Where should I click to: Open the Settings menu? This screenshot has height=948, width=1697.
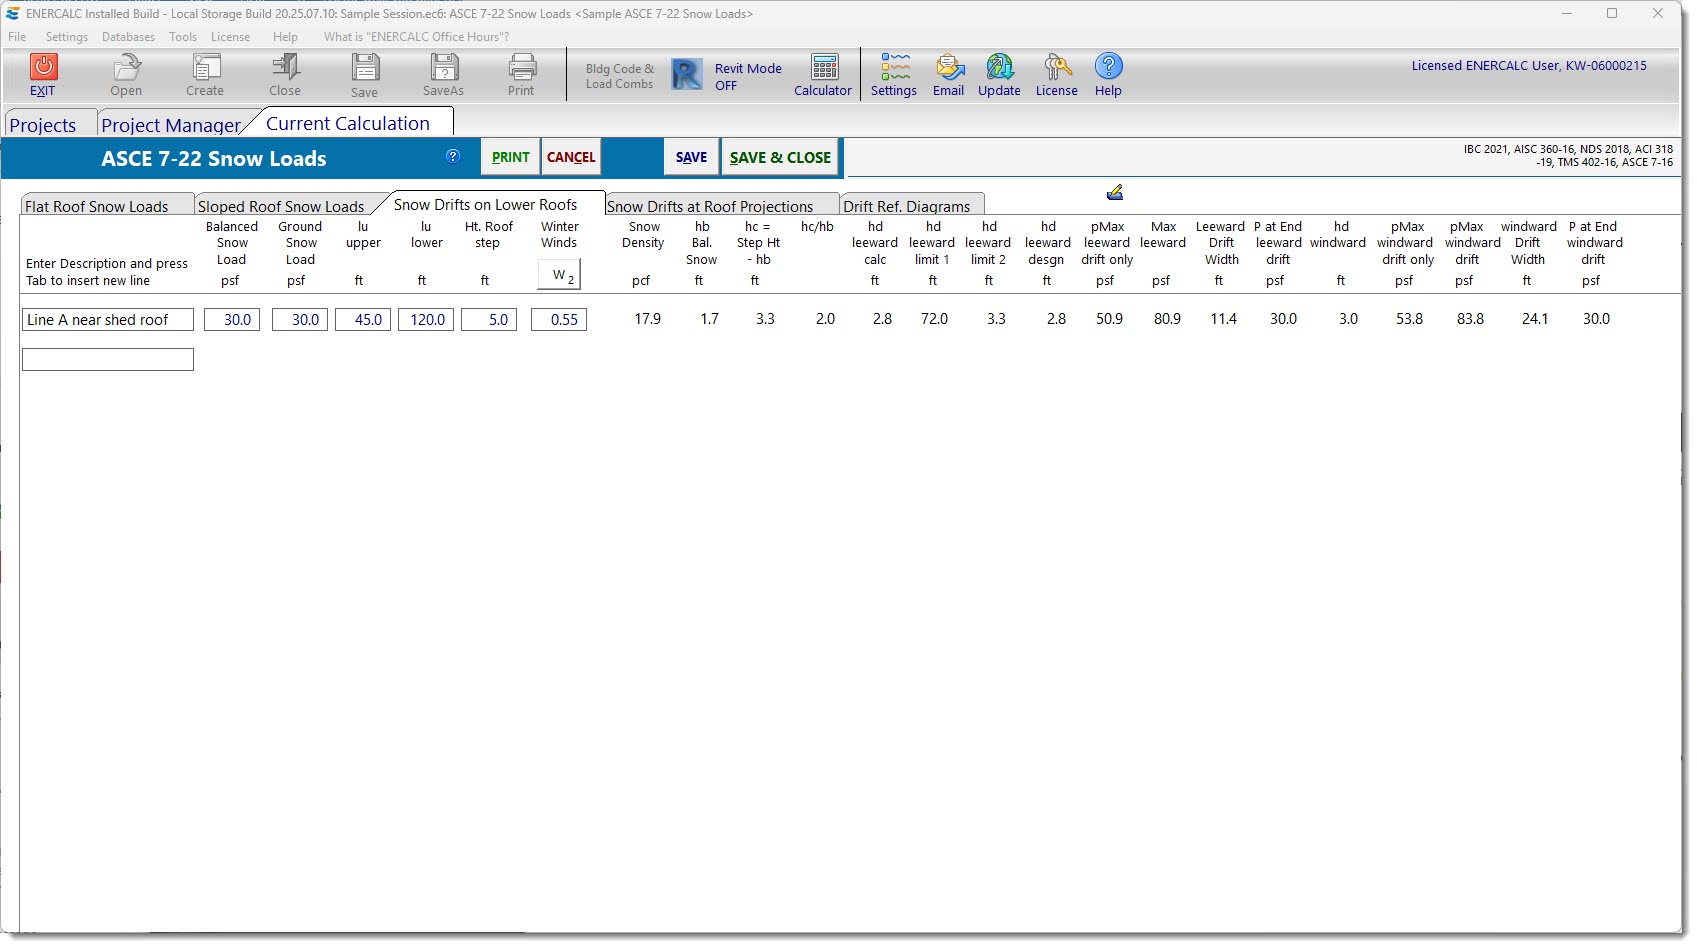(66, 37)
